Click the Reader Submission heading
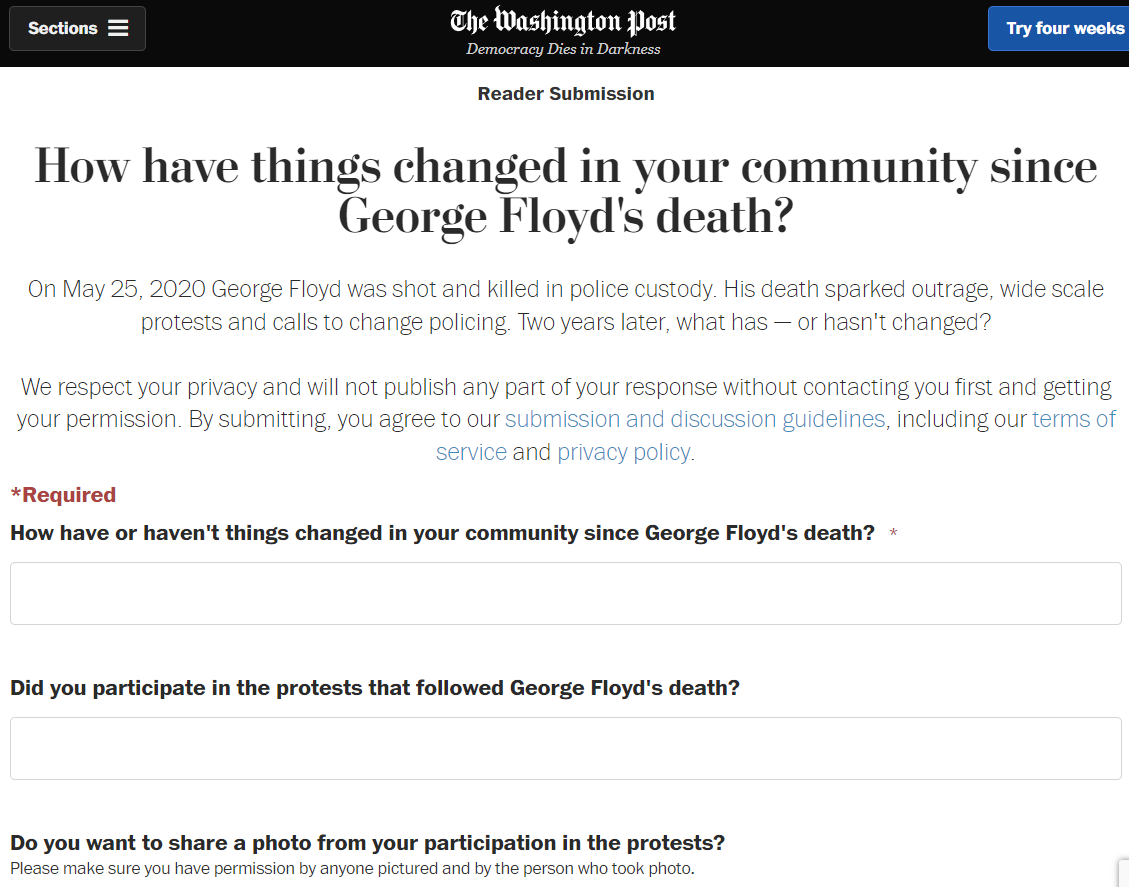Viewport: 1129px width, 887px height. click(566, 94)
